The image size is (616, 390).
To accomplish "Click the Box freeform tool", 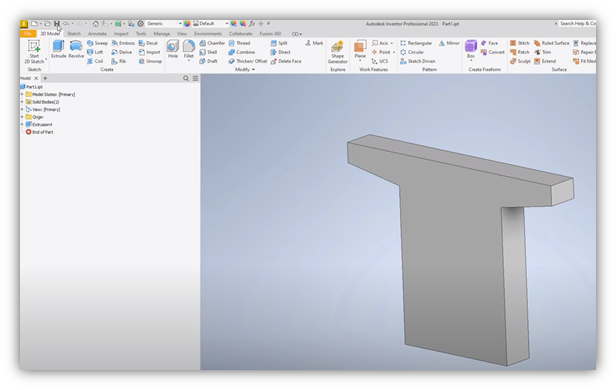I will point(471,49).
